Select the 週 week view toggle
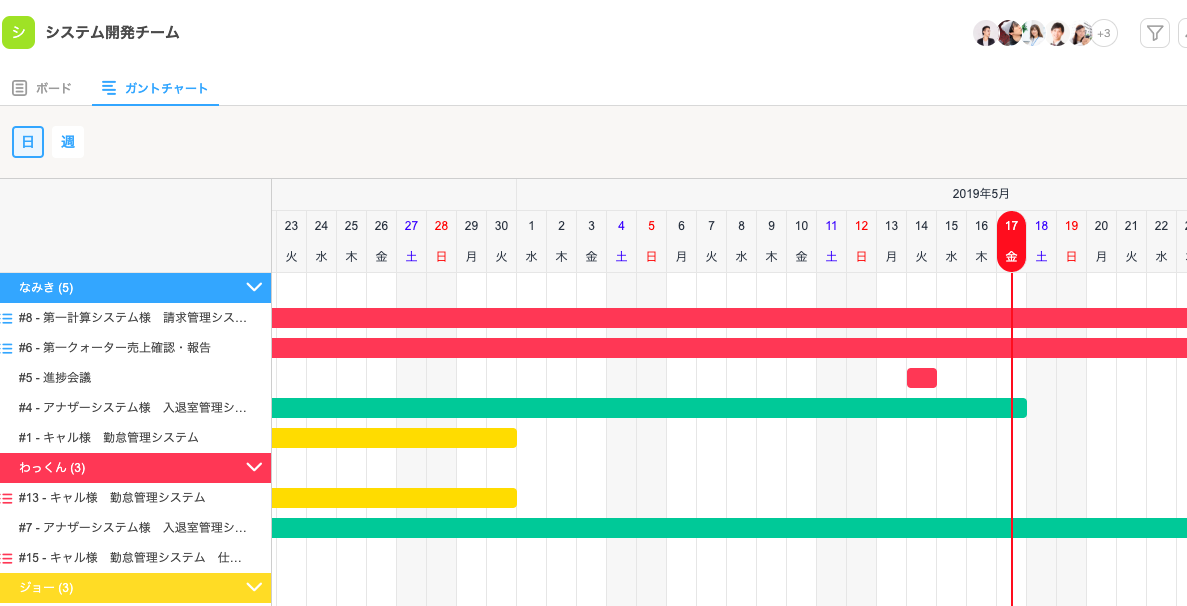Viewport: 1187px width, 606px height. click(68, 142)
